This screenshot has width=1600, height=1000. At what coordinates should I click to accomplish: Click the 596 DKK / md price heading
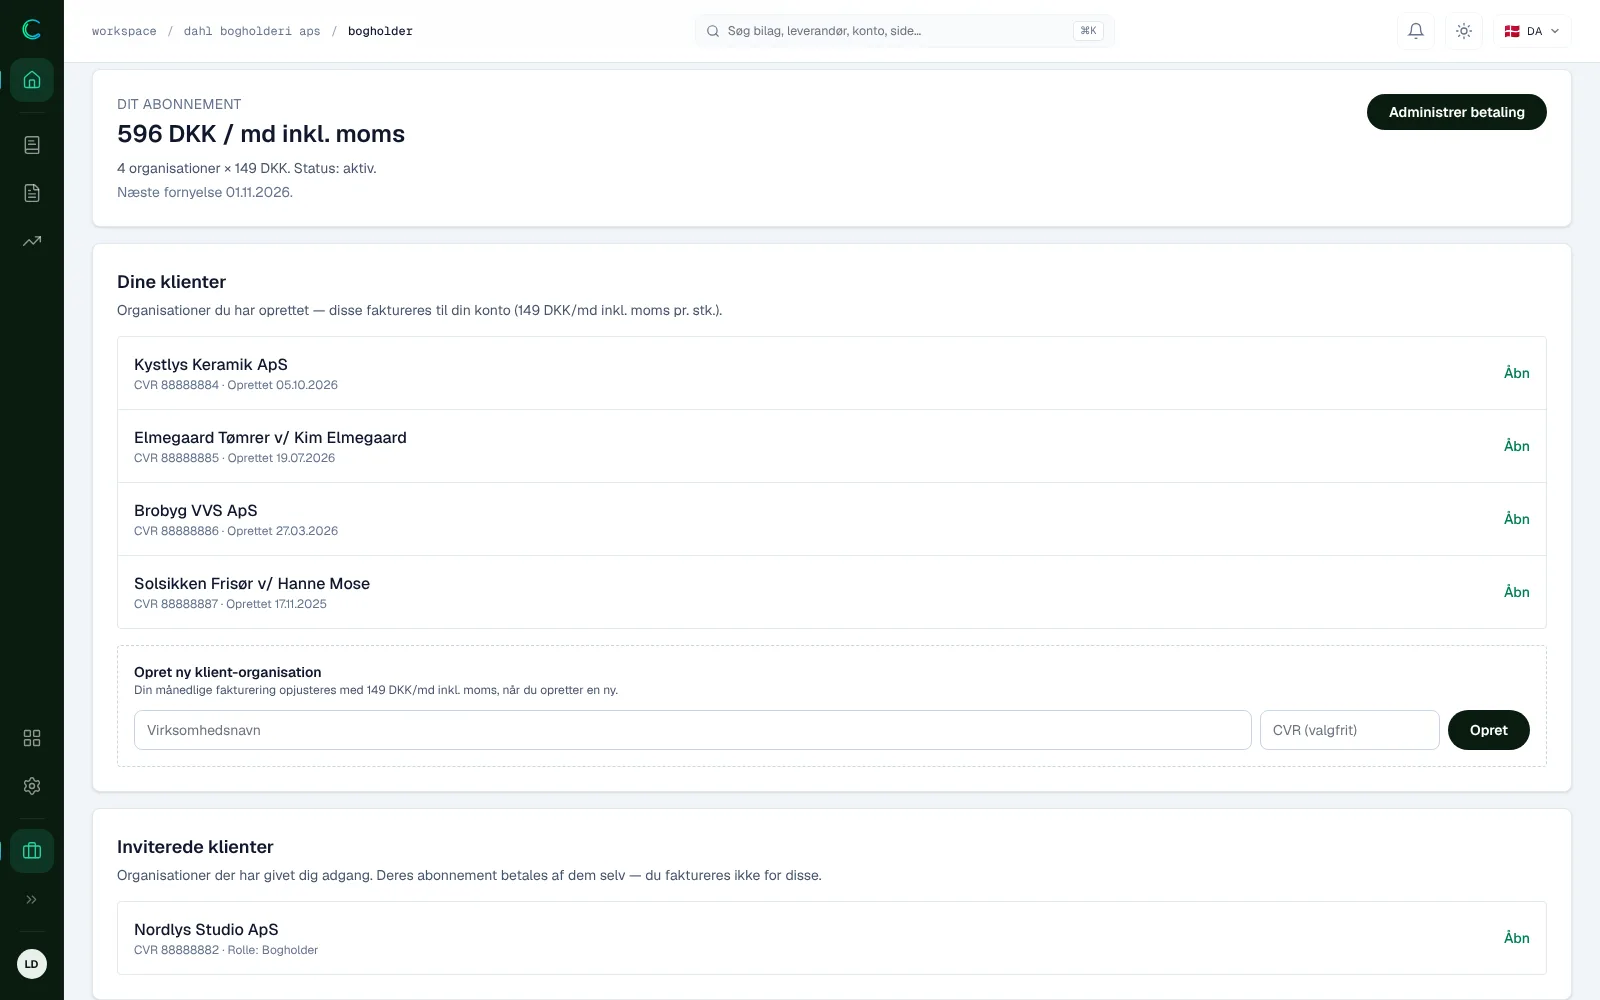pos(261,134)
